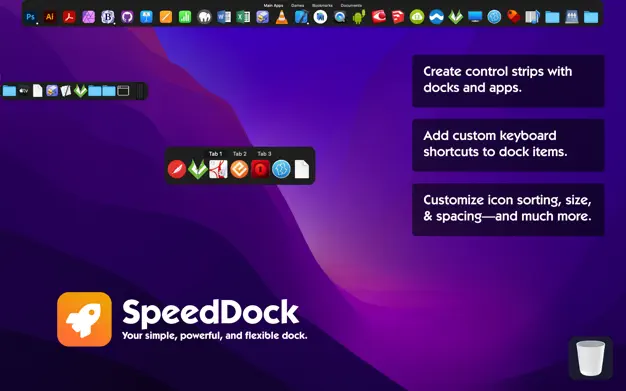Switch to Tab 1 in the center dock
Image resolution: width=626 pixels, height=391 pixels.
click(x=216, y=154)
